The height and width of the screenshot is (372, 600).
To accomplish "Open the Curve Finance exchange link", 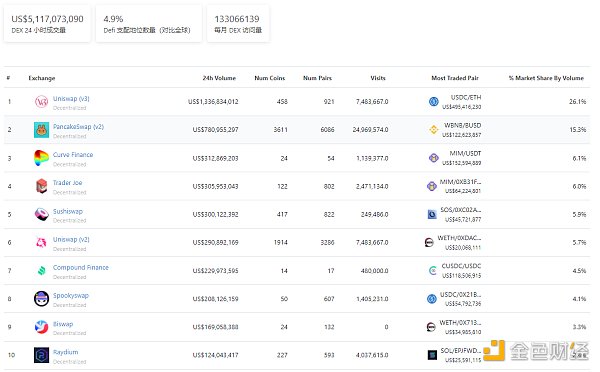I will 73,155.
